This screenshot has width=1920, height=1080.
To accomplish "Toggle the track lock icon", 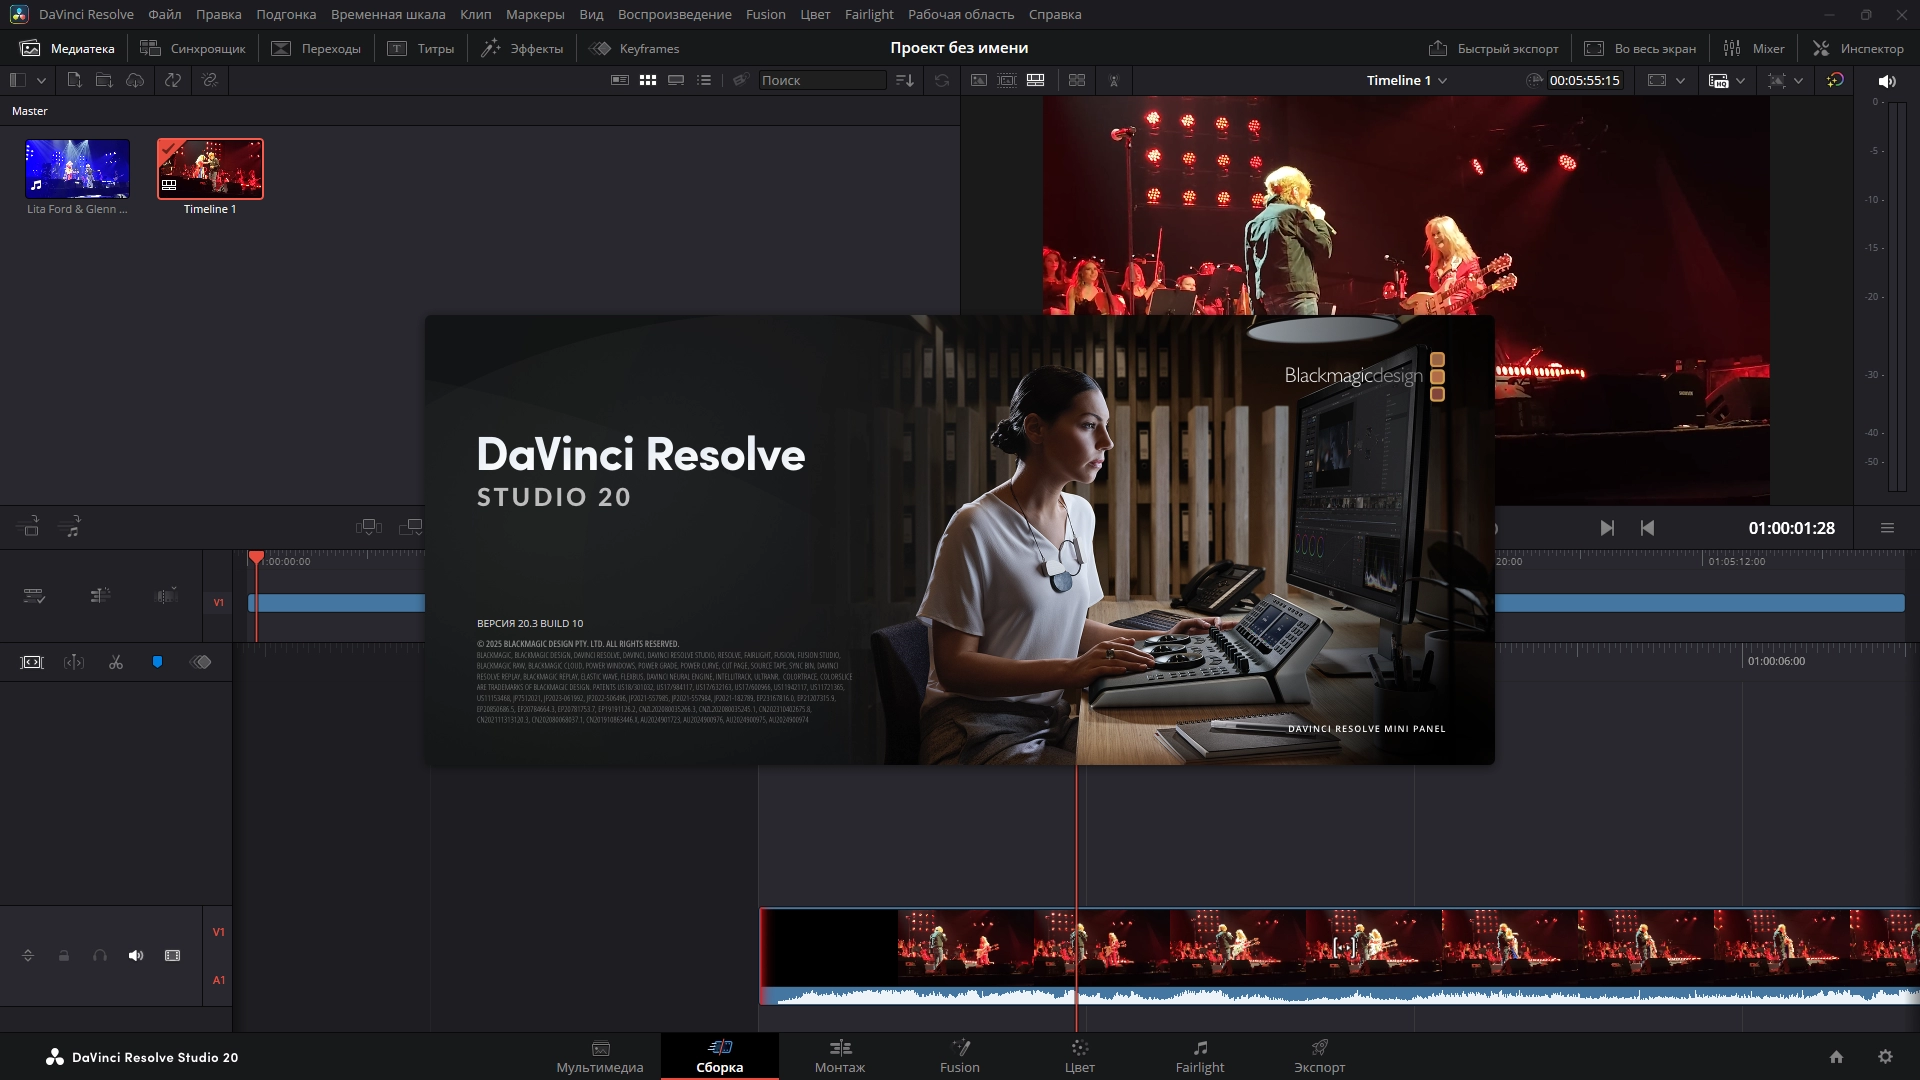I will (64, 956).
